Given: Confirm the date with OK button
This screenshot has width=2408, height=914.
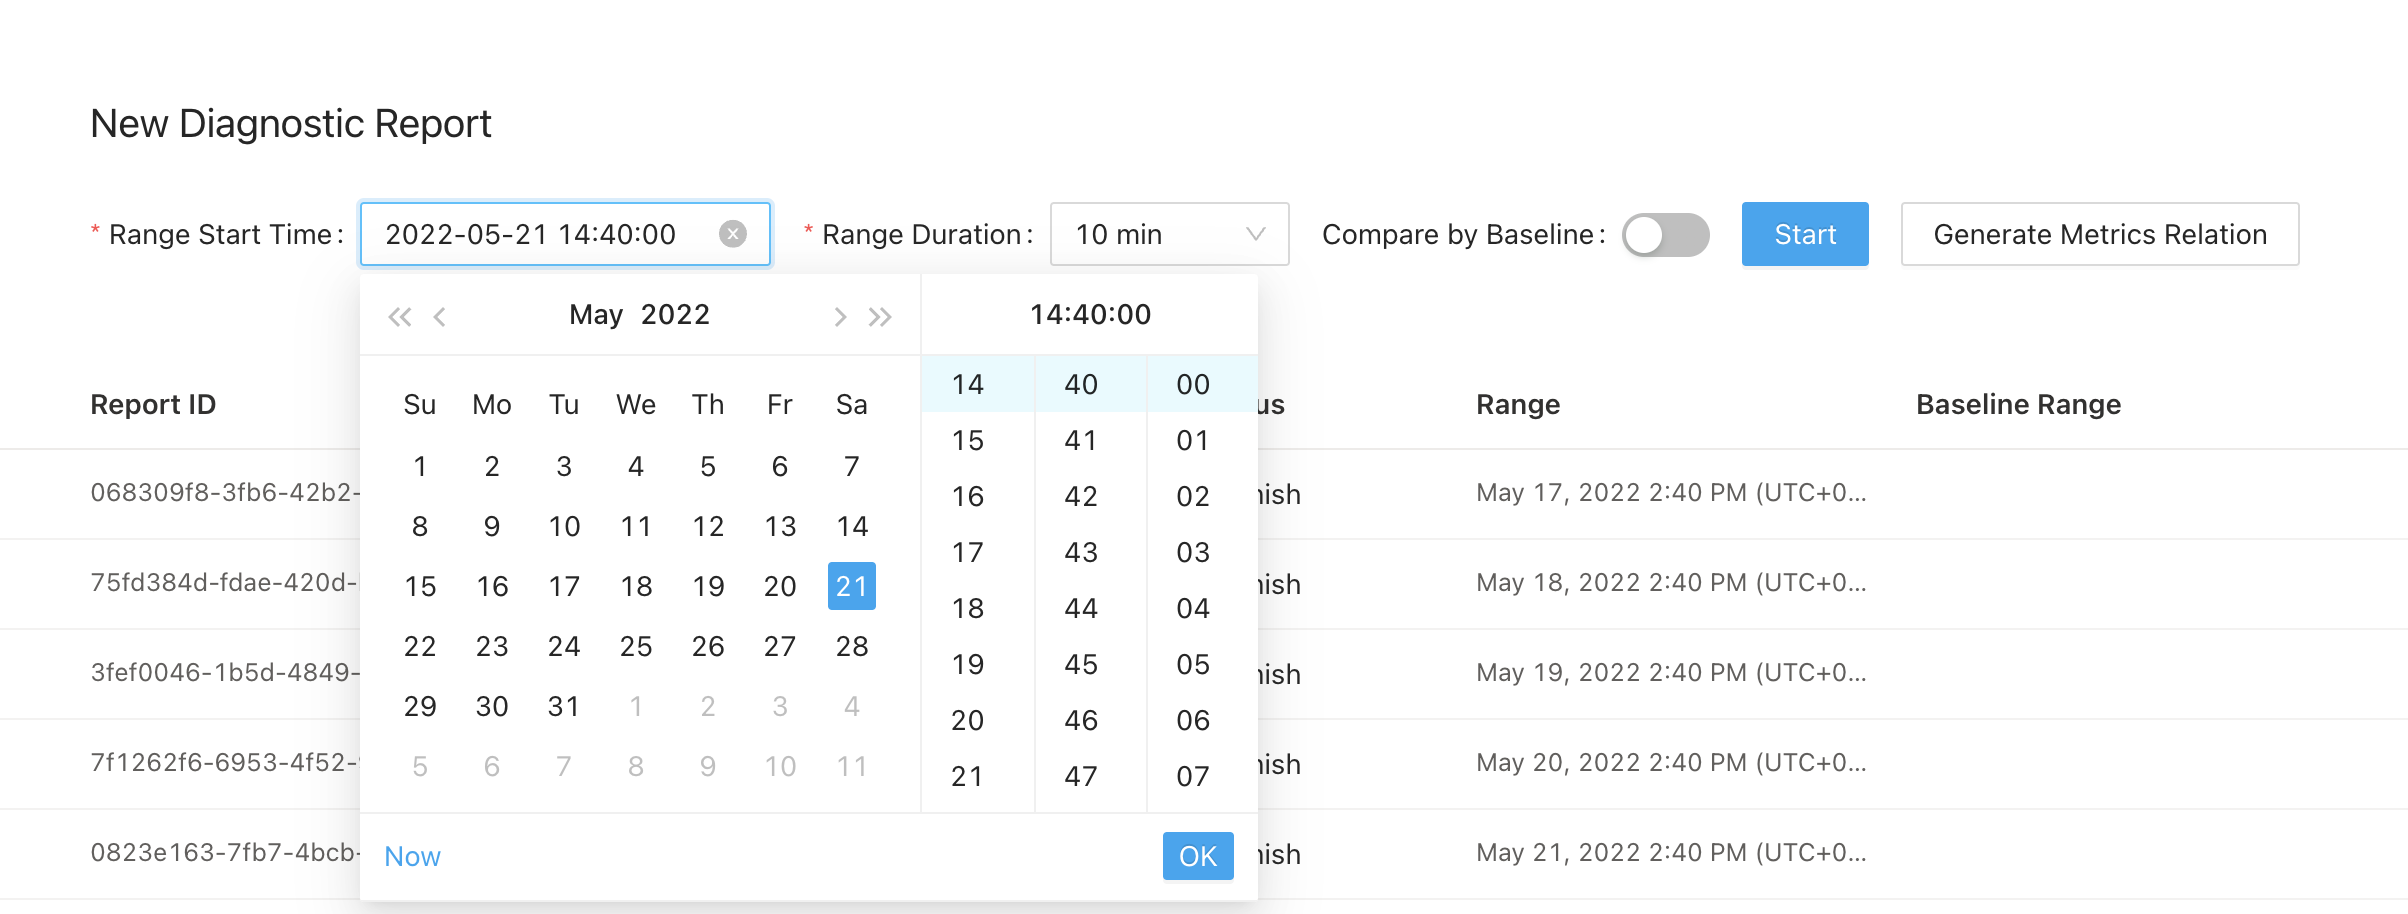Looking at the screenshot, I should coord(1197,856).
